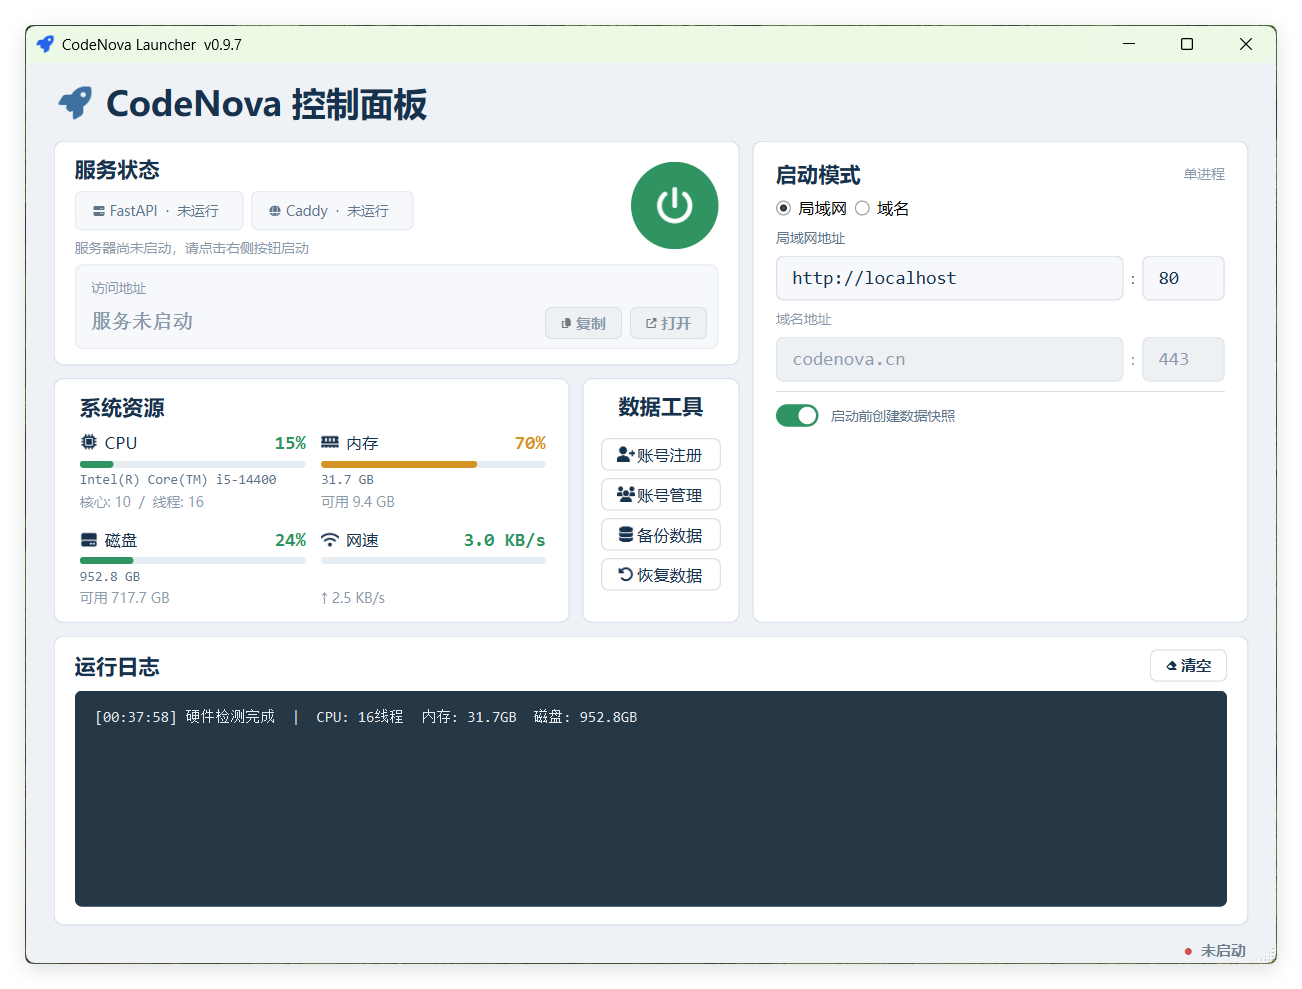Open 账号注册 account registration
Screen dimensions: 1302x989
[x=661, y=455]
